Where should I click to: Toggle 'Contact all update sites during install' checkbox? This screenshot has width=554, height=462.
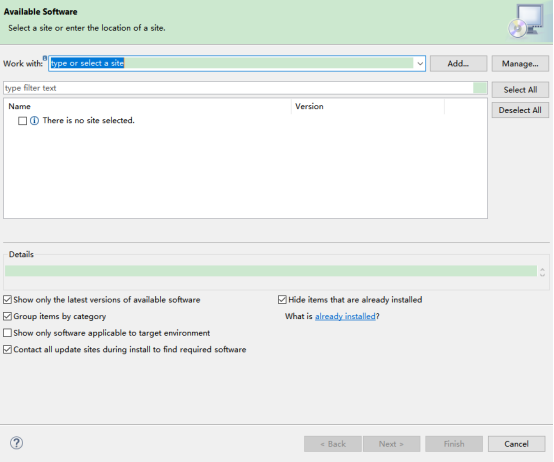coord(7,349)
